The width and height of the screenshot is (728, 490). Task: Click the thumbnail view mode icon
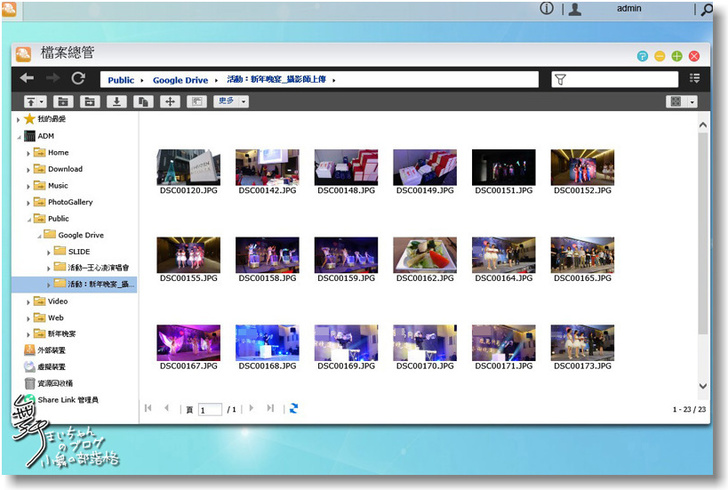pos(676,101)
